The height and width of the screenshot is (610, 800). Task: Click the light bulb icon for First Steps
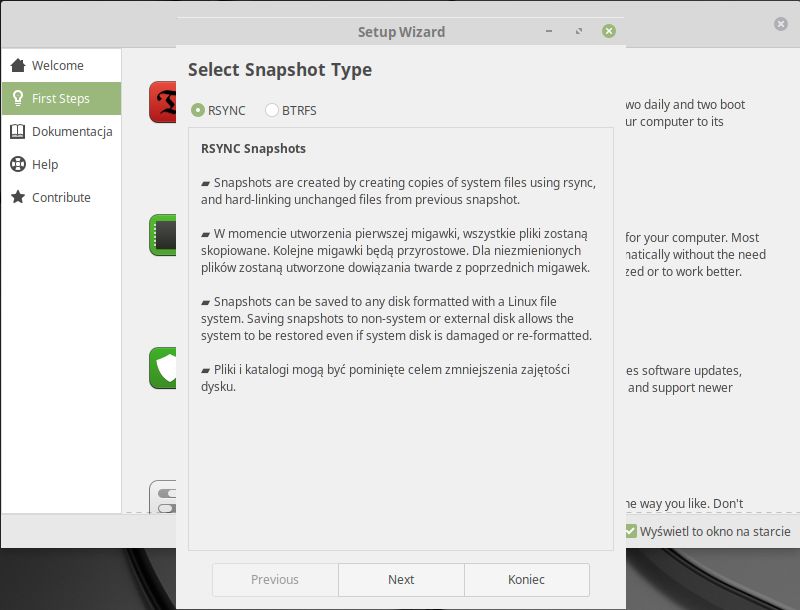(18, 98)
